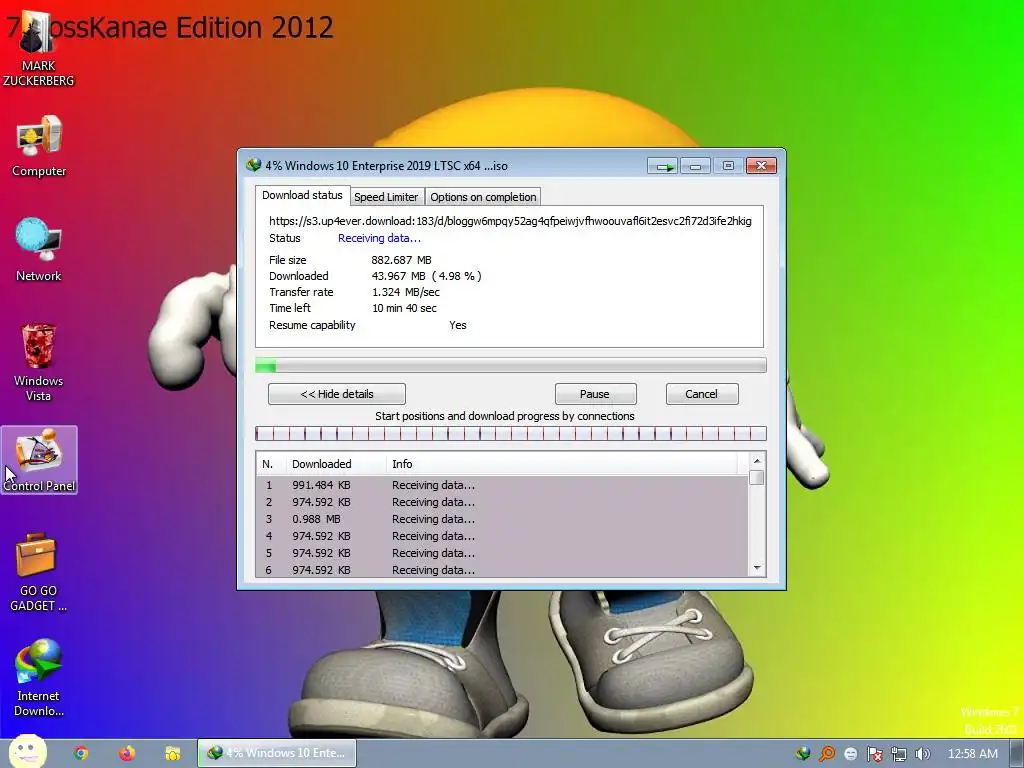Select connection row 2 in the list
The image size is (1024, 768).
point(502,502)
